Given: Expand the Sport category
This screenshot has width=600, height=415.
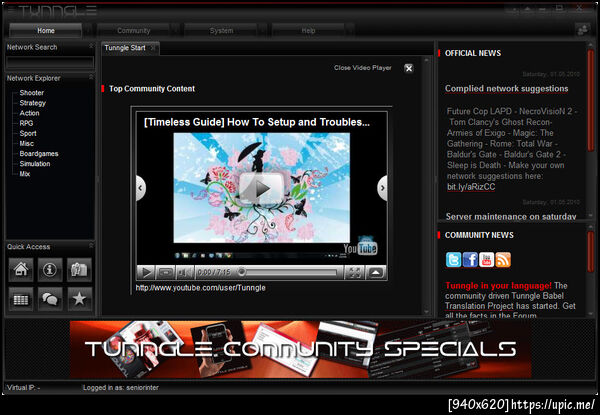Looking at the screenshot, I should coord(28,133).
